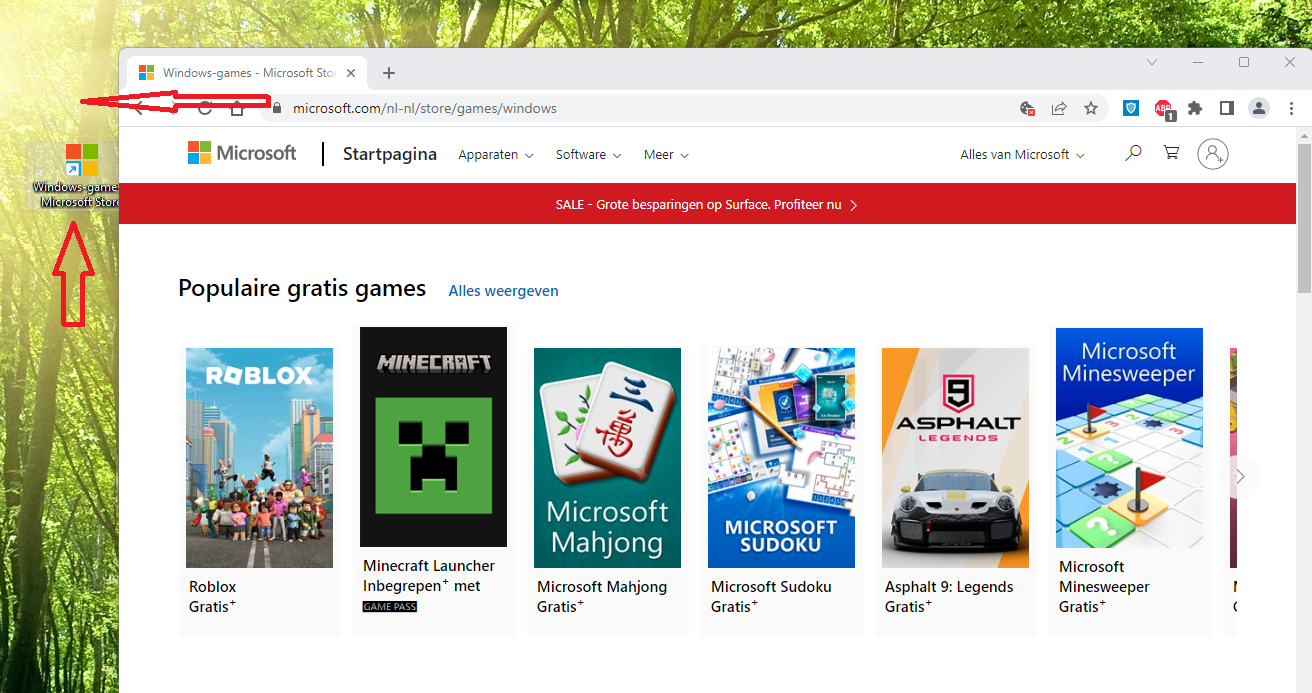Click the Microsoft Minesweeper title text
This screenshot has width=1312, height=693.
(x=1104, y=577)
